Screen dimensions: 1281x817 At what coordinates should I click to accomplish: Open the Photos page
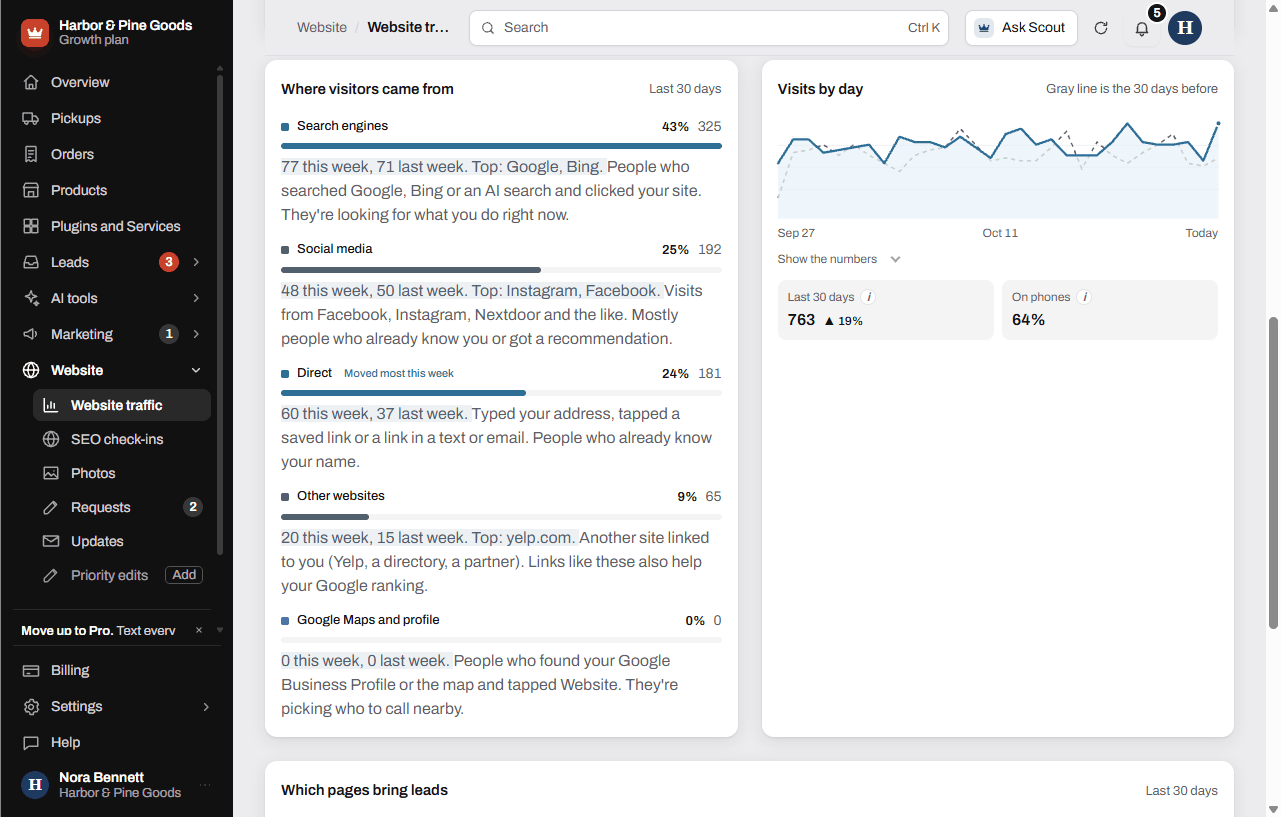tap(122, 473)
